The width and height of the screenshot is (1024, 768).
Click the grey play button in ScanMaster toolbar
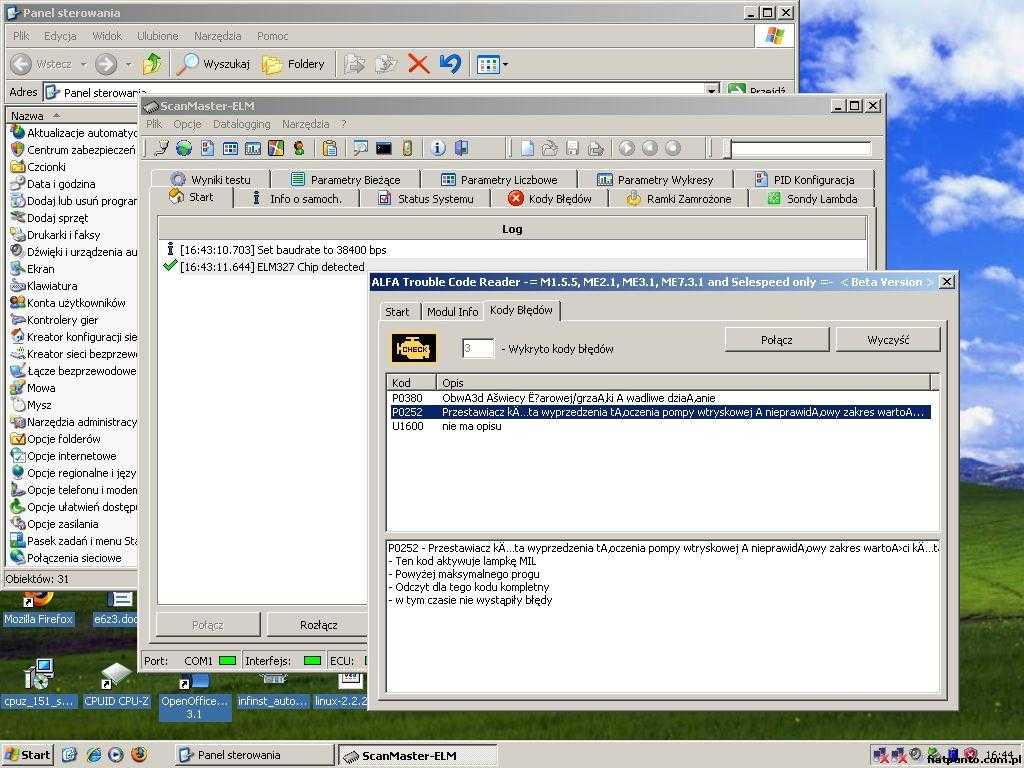pos(627,148)
